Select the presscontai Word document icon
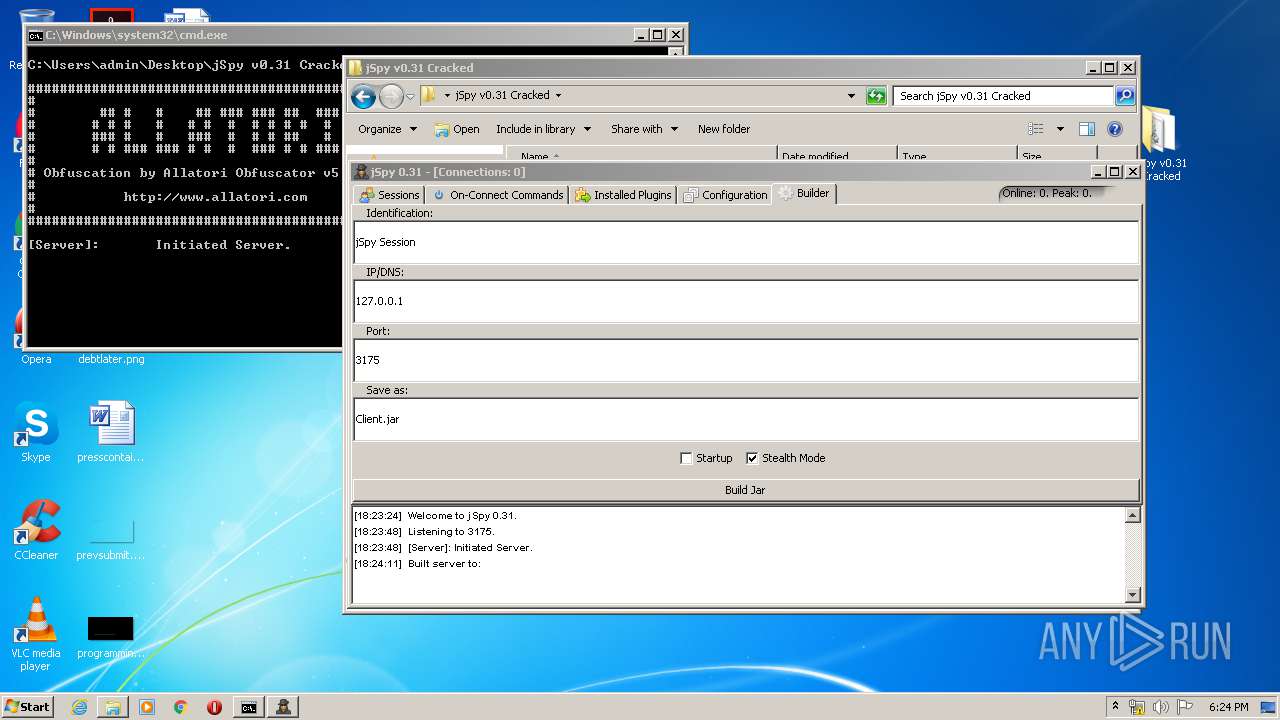The height and width of the screenshot is (720, 1280). [x=111, y=433]
